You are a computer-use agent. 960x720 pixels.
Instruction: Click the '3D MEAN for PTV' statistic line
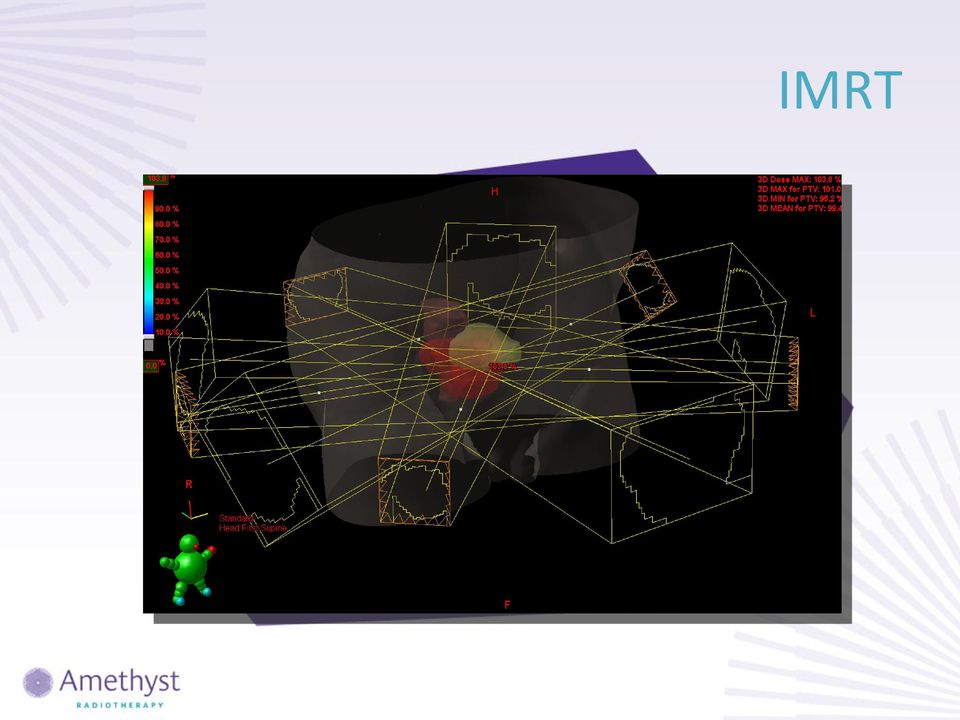800,208
